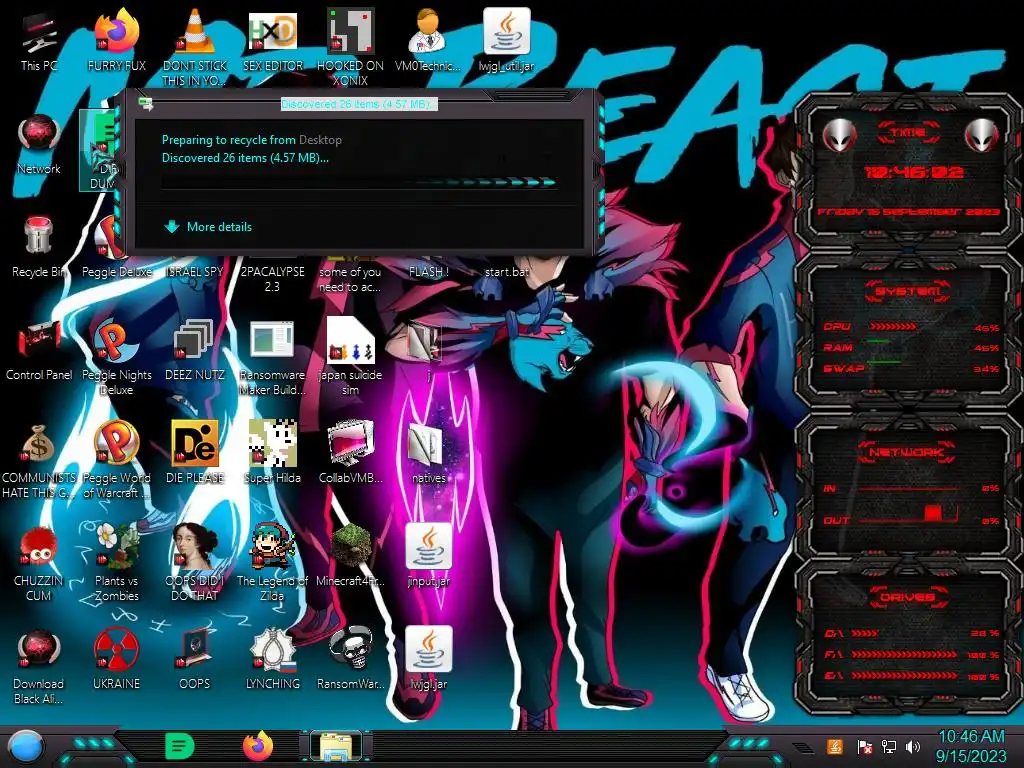Select the VLC cone shortcut icon
1024x768 pixels.
[x=194, y=33]
